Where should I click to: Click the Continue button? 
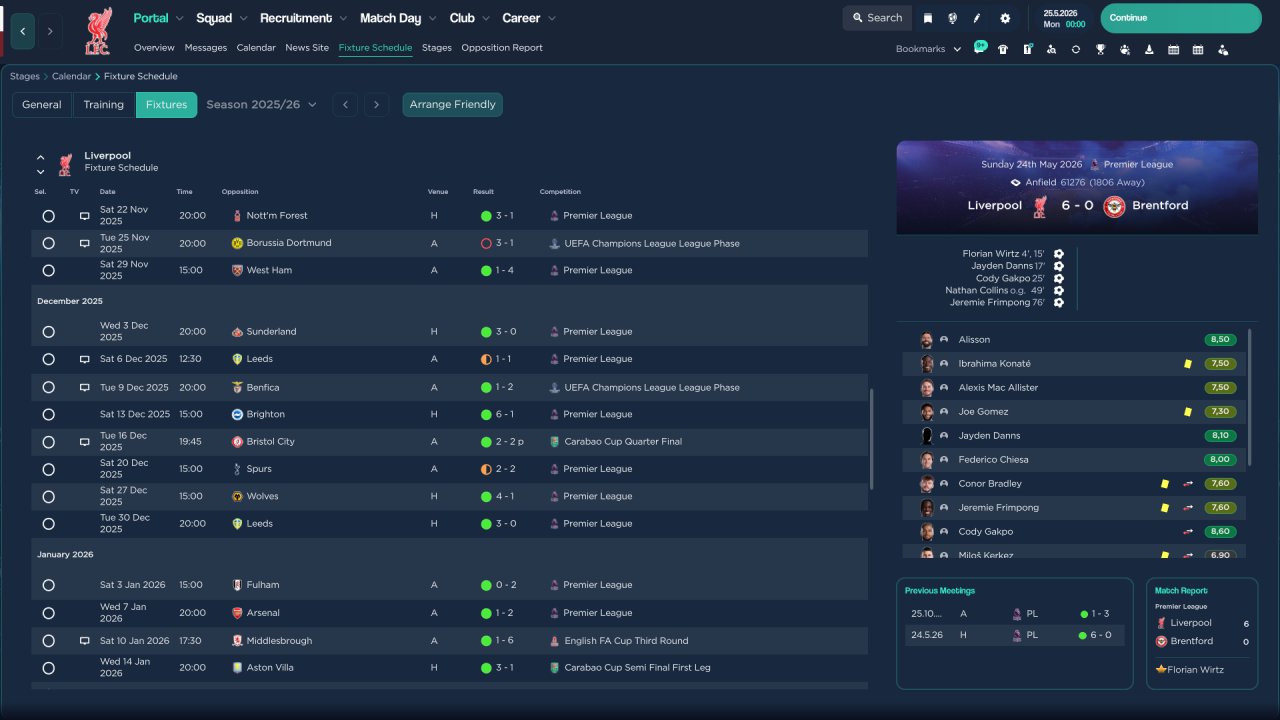1181,18
